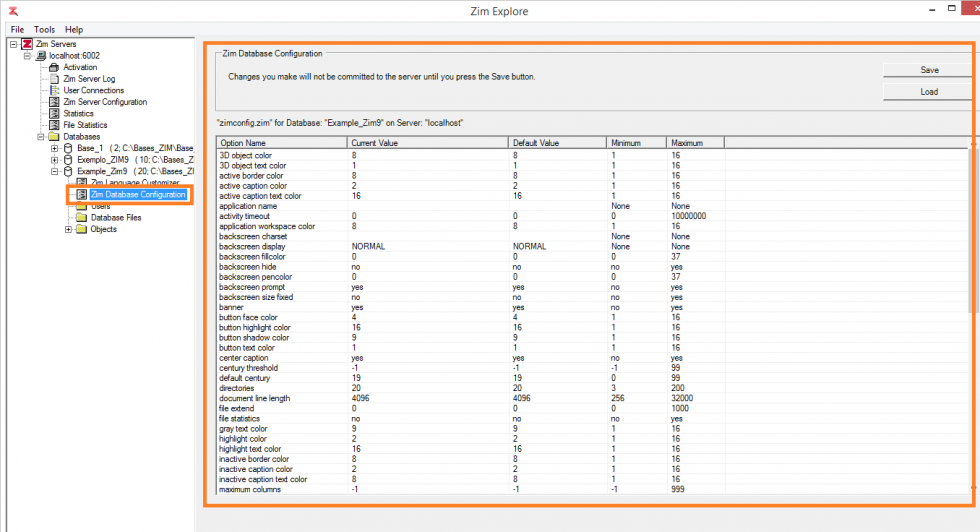980x532 pixels.
Task: Click the Zim Server Log document icon
Action: point(54,79)
